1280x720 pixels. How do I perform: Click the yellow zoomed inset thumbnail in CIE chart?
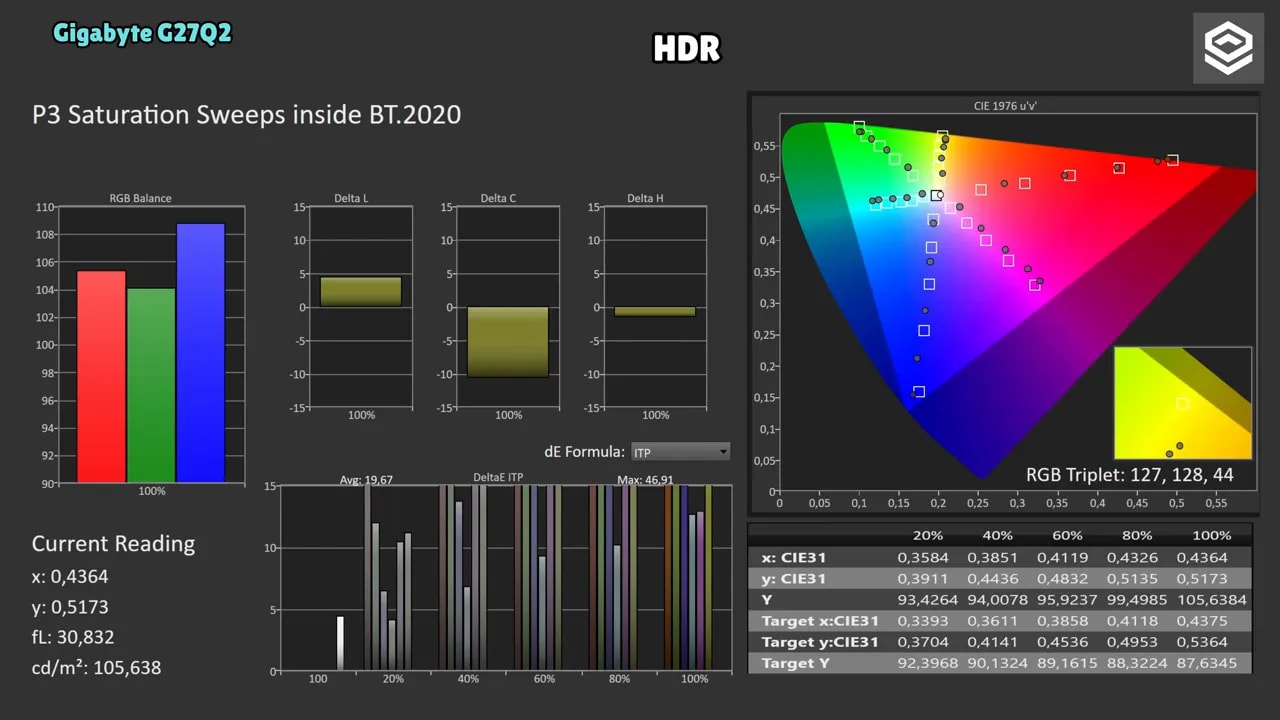pos(1183,403)
